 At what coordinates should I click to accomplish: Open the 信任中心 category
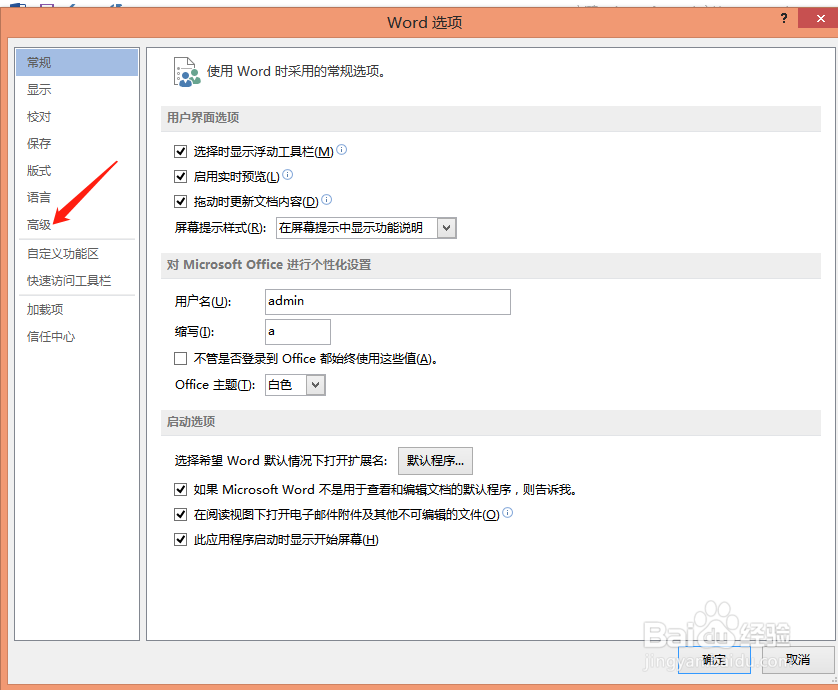tap(77, 337)
